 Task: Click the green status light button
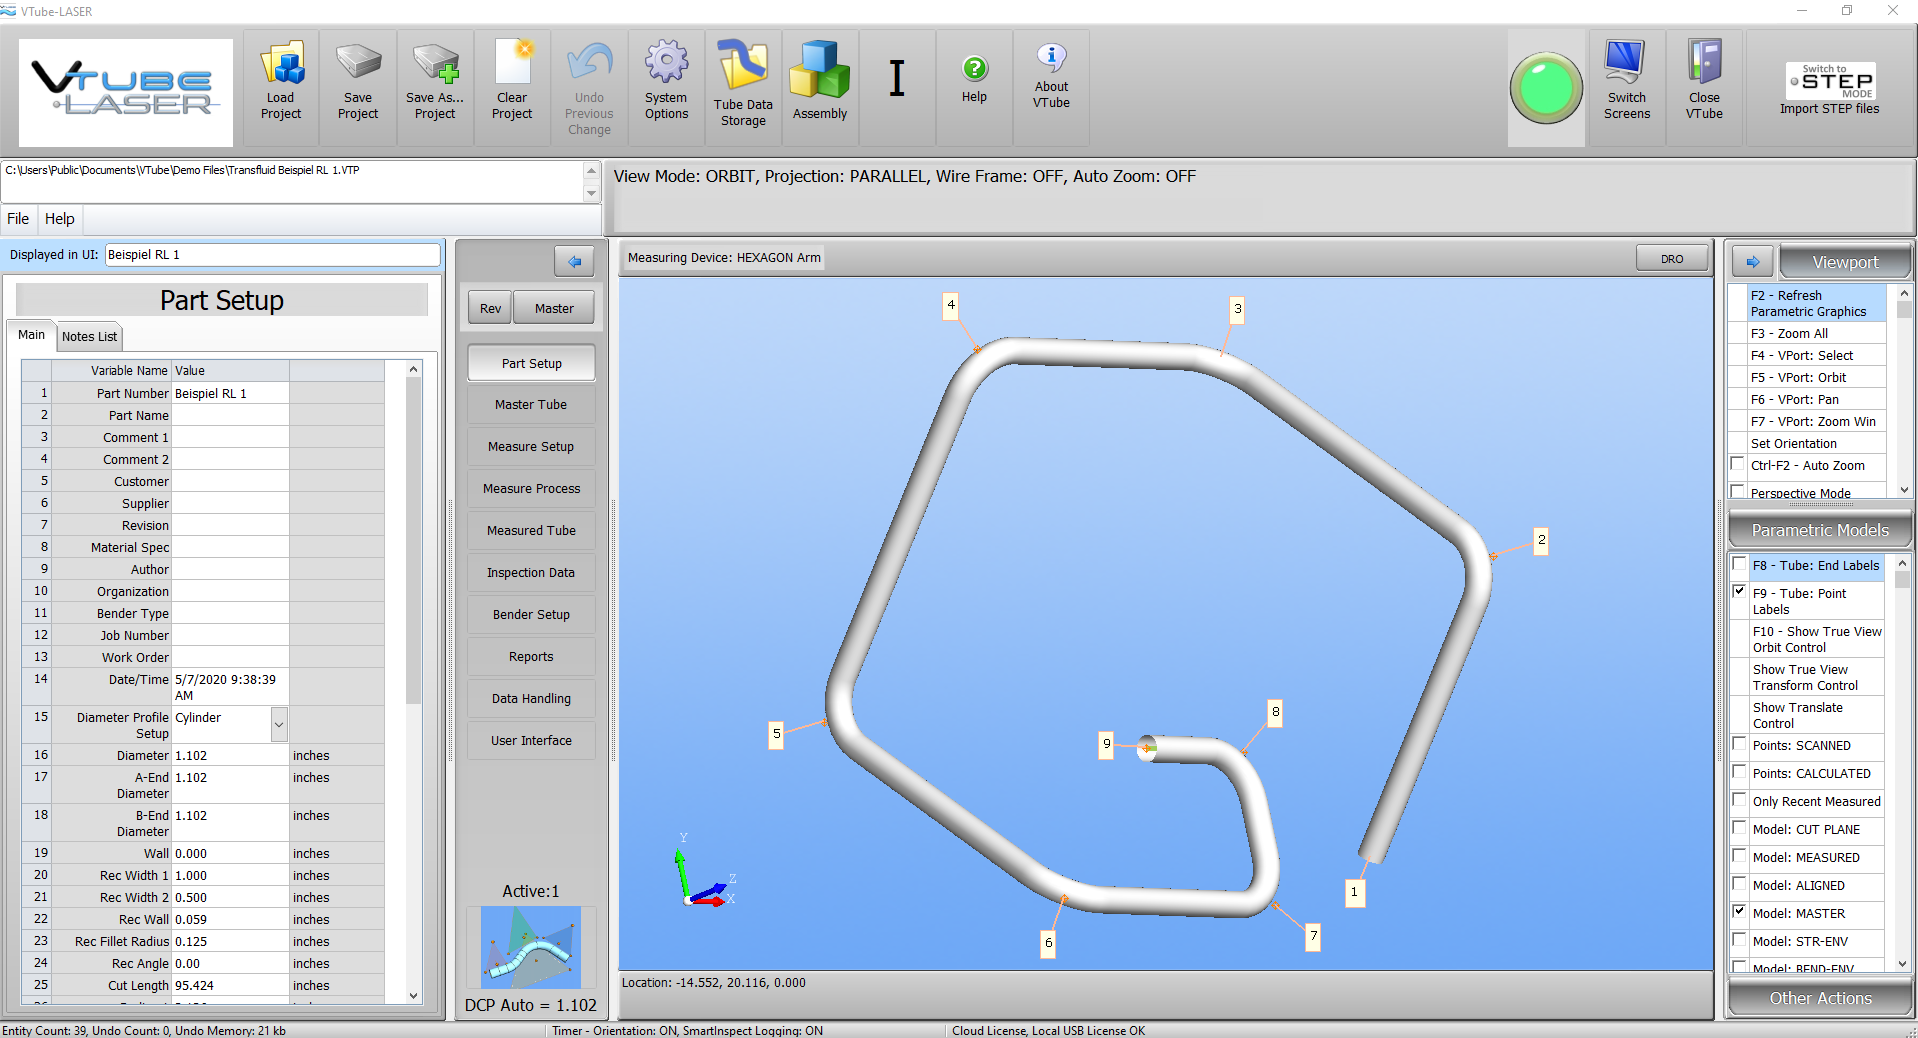[1545, 89]
